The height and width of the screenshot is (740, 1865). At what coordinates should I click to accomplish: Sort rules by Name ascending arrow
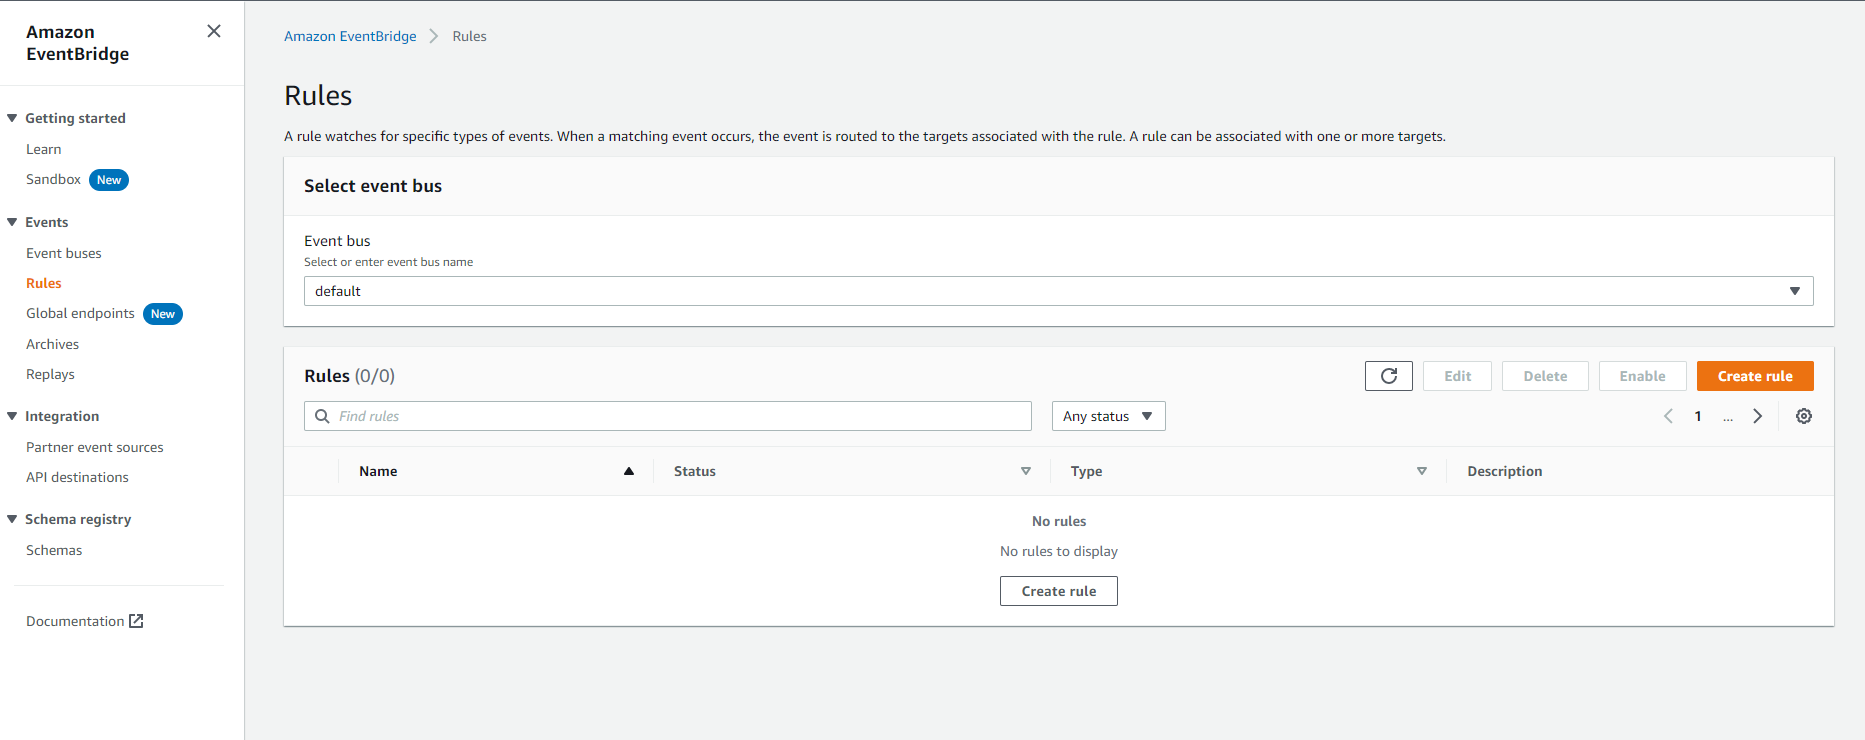tap(629, 471)
